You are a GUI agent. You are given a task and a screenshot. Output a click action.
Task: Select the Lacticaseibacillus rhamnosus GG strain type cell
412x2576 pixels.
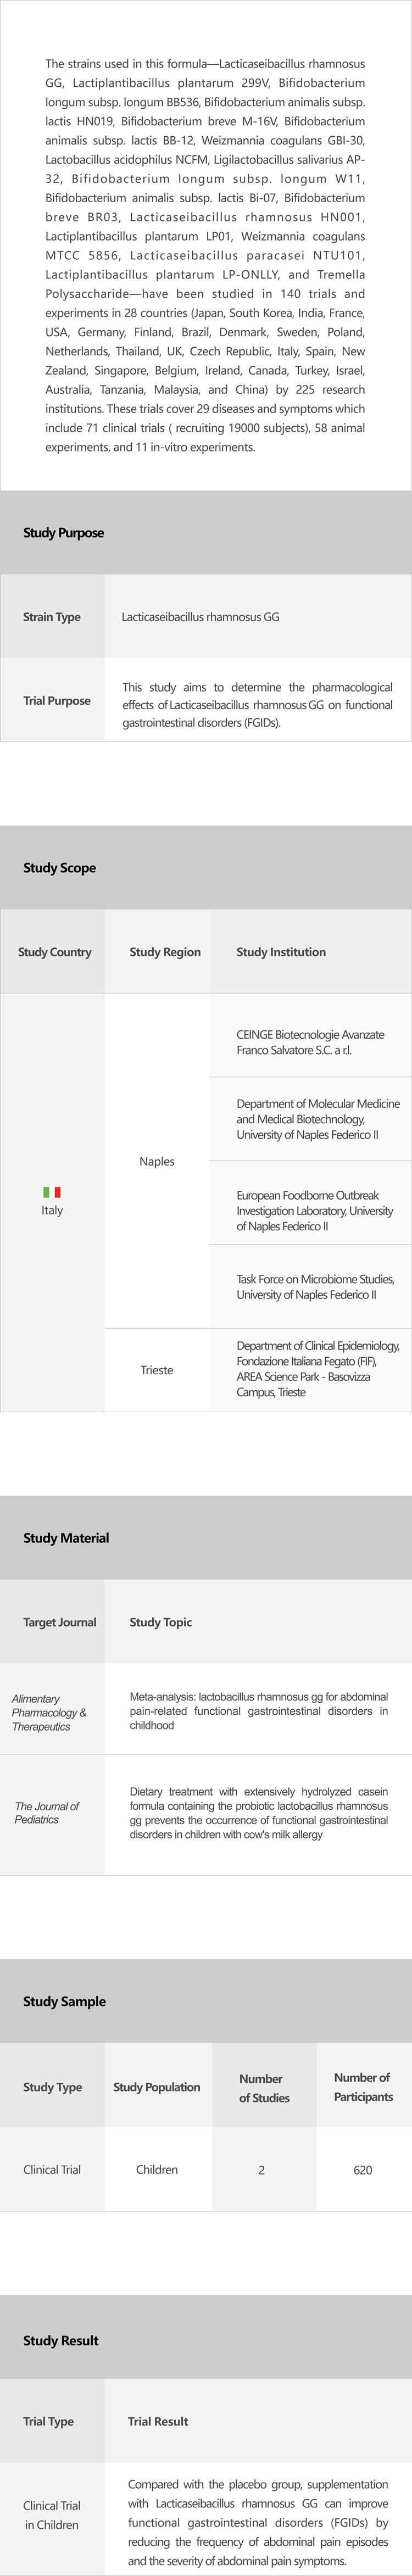point(200,617)
